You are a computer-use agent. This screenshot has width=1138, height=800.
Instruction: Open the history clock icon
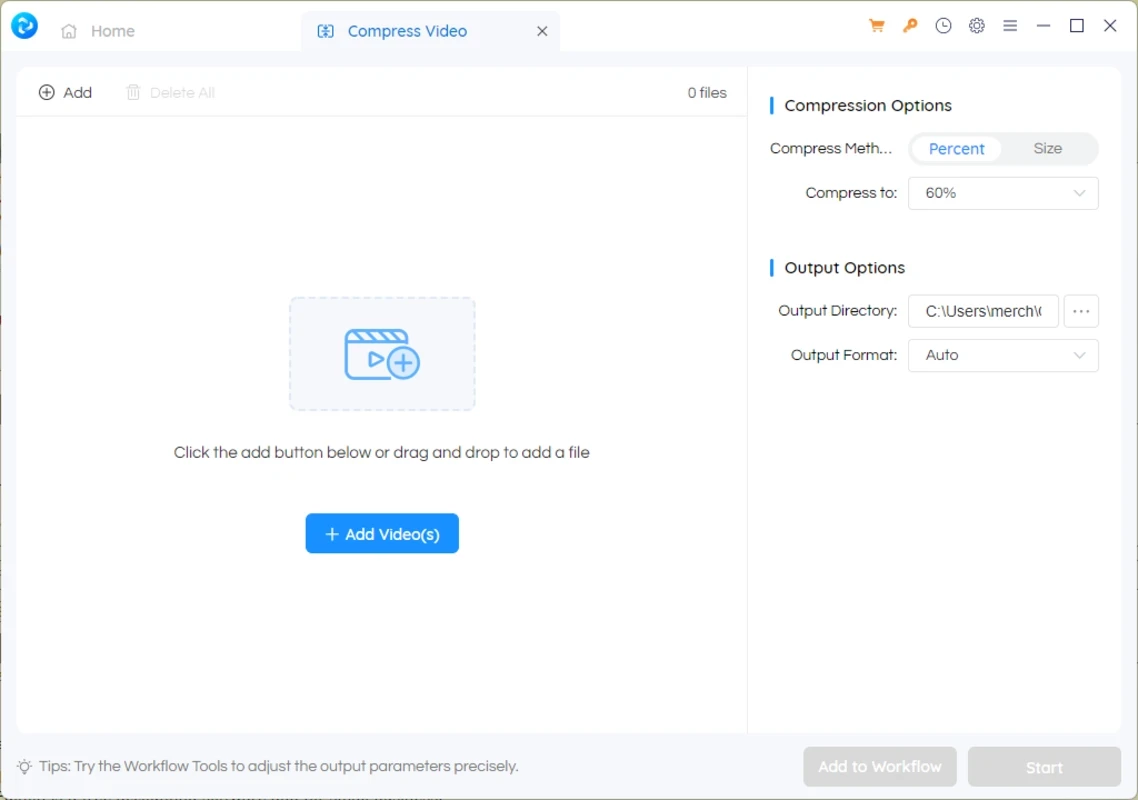[x=943, y=27]
